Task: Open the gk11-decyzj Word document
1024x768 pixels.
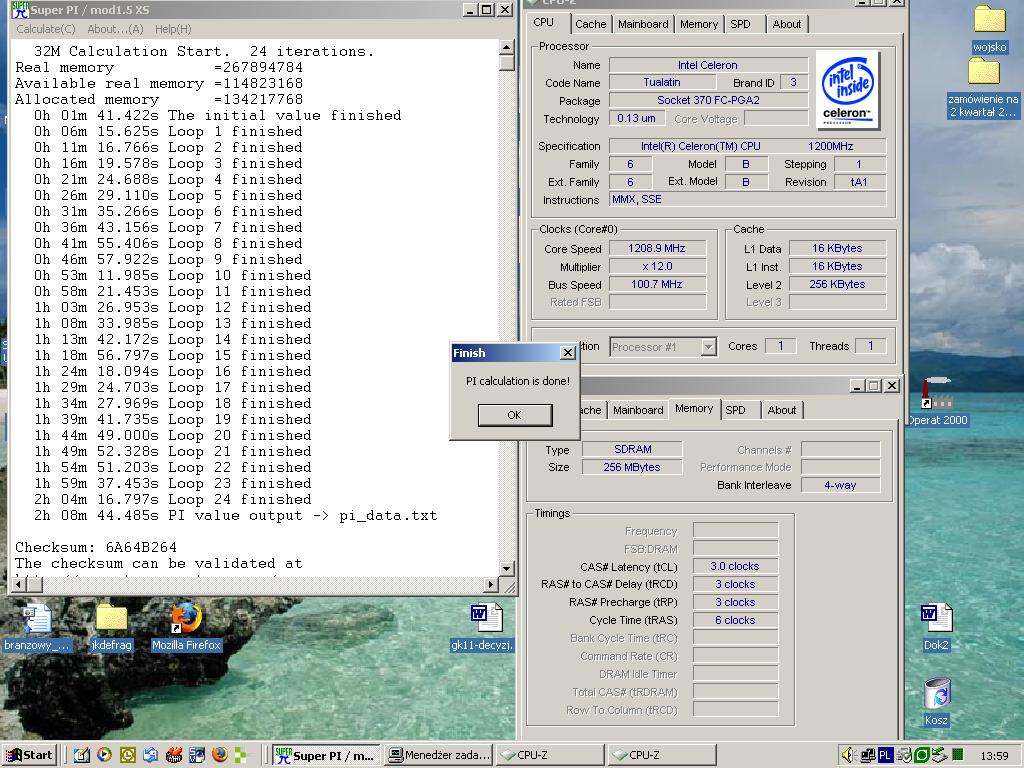Action: click(x=483, y=627)
